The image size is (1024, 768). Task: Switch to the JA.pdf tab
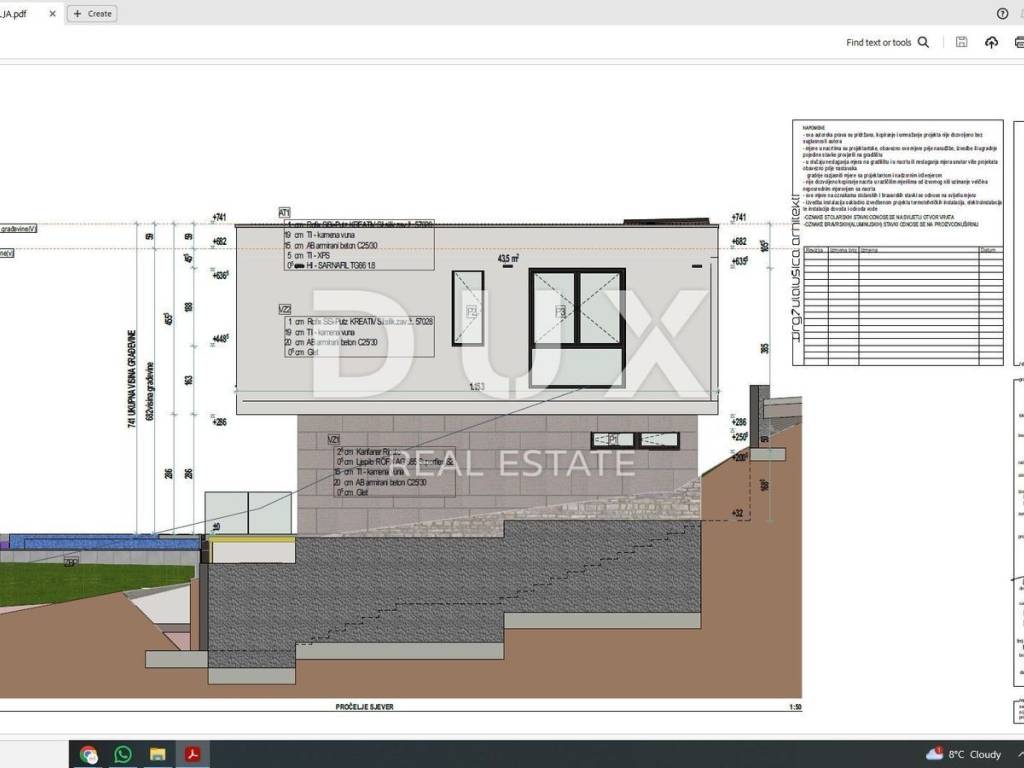click(x=30, y=14)
